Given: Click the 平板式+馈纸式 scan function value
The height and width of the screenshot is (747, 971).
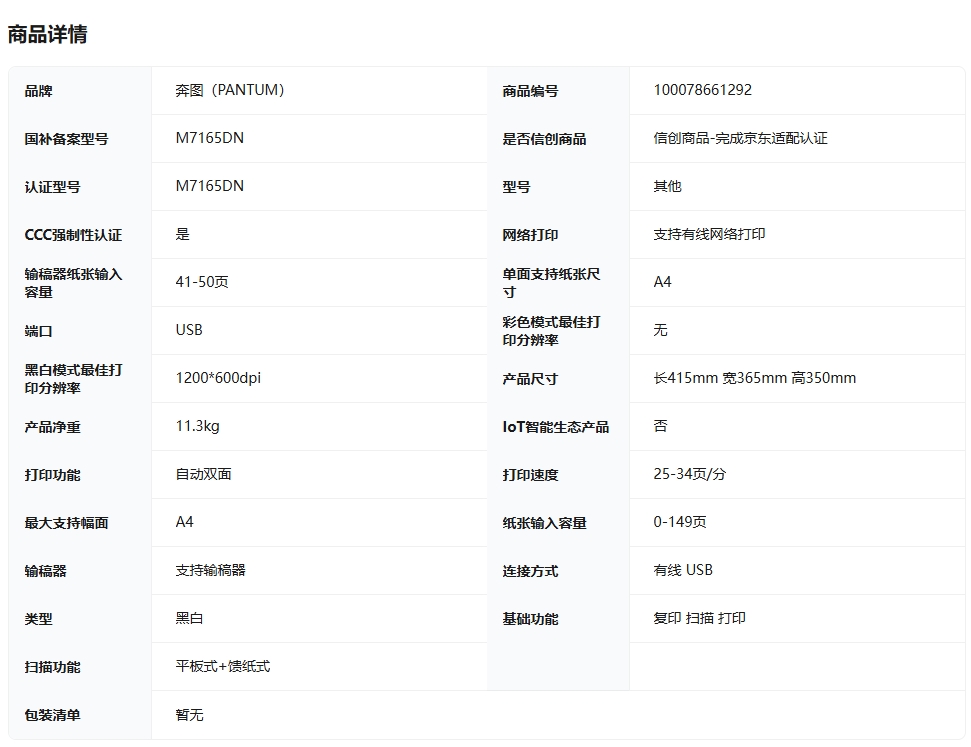Looking at the screenshot, I should tap(223, 666).
